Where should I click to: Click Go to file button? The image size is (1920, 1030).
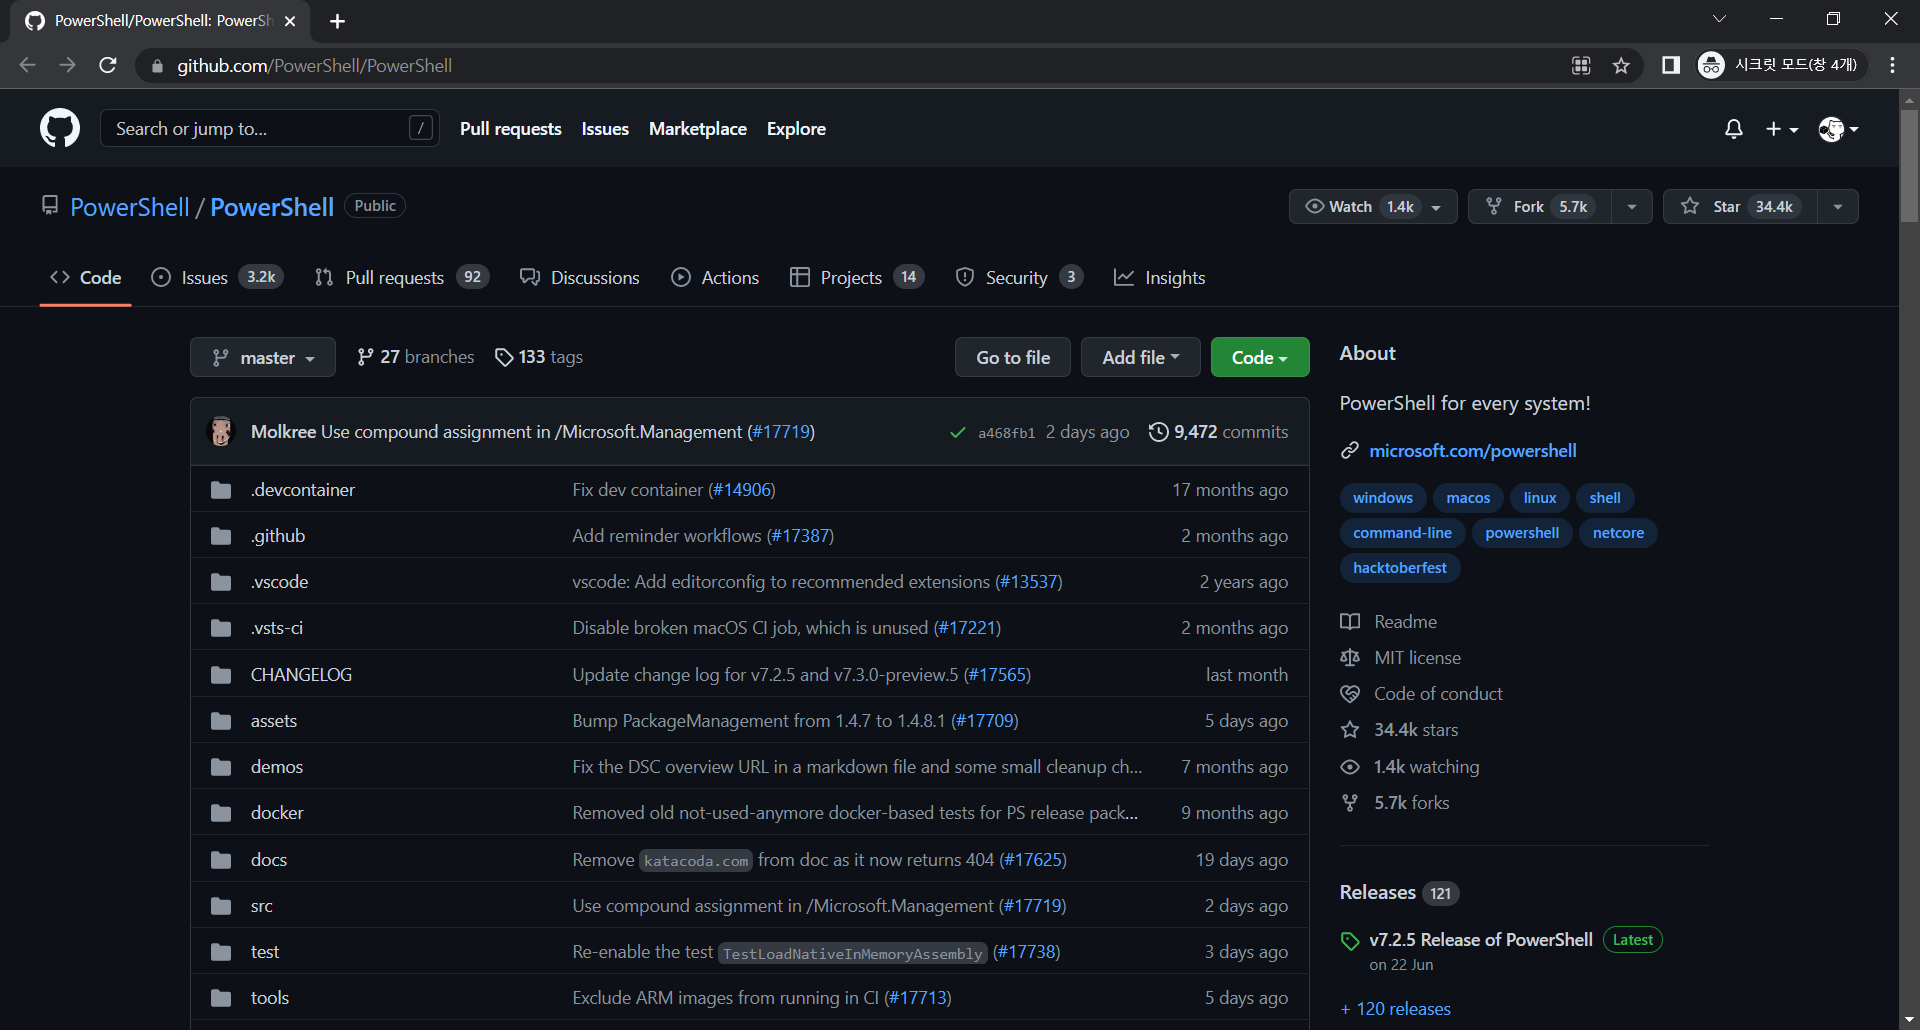point(1013,357)
